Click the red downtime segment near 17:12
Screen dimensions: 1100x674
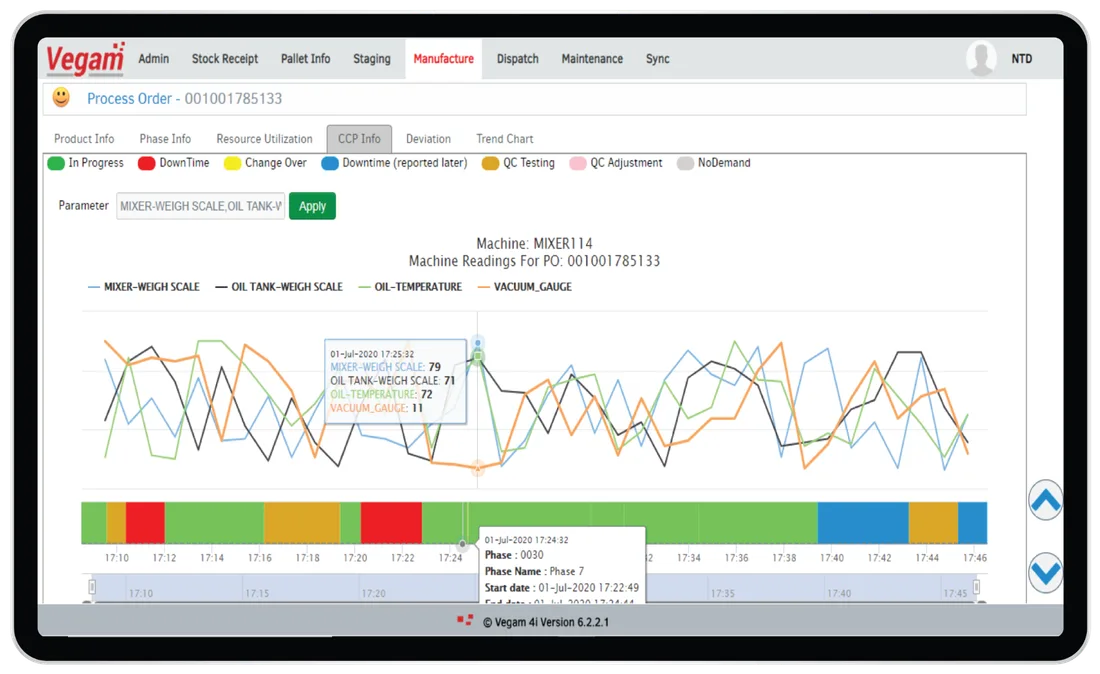145,523
